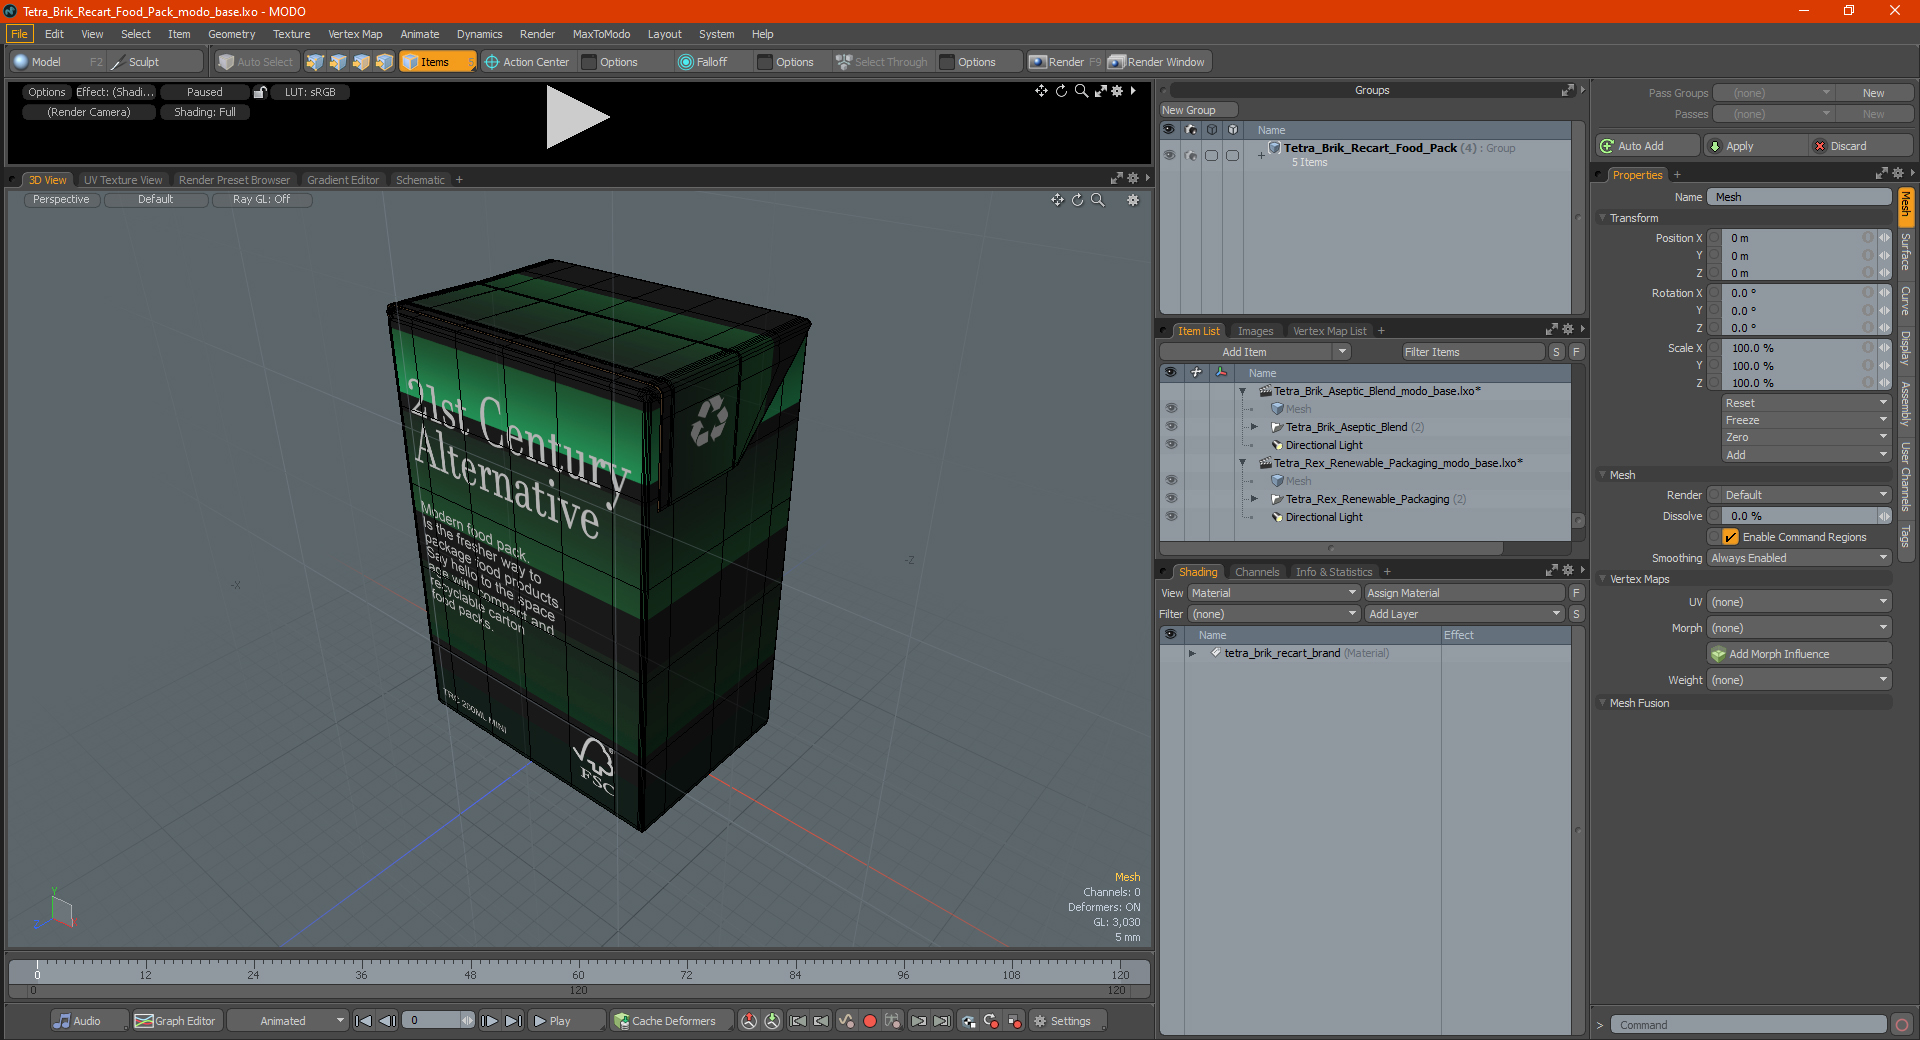Click the Apply button
Screen dimensions: 1920x1040
[x=1755, y=146]
